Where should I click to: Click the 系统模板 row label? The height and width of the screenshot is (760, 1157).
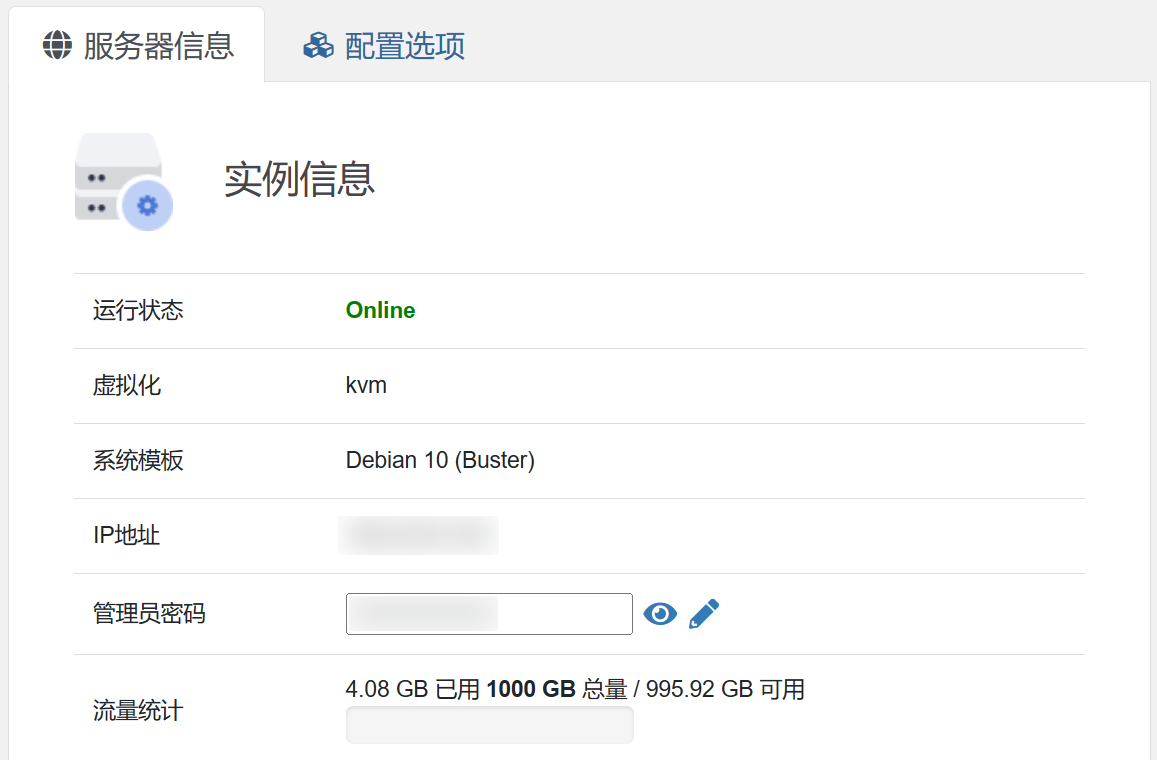coord(138,460)
